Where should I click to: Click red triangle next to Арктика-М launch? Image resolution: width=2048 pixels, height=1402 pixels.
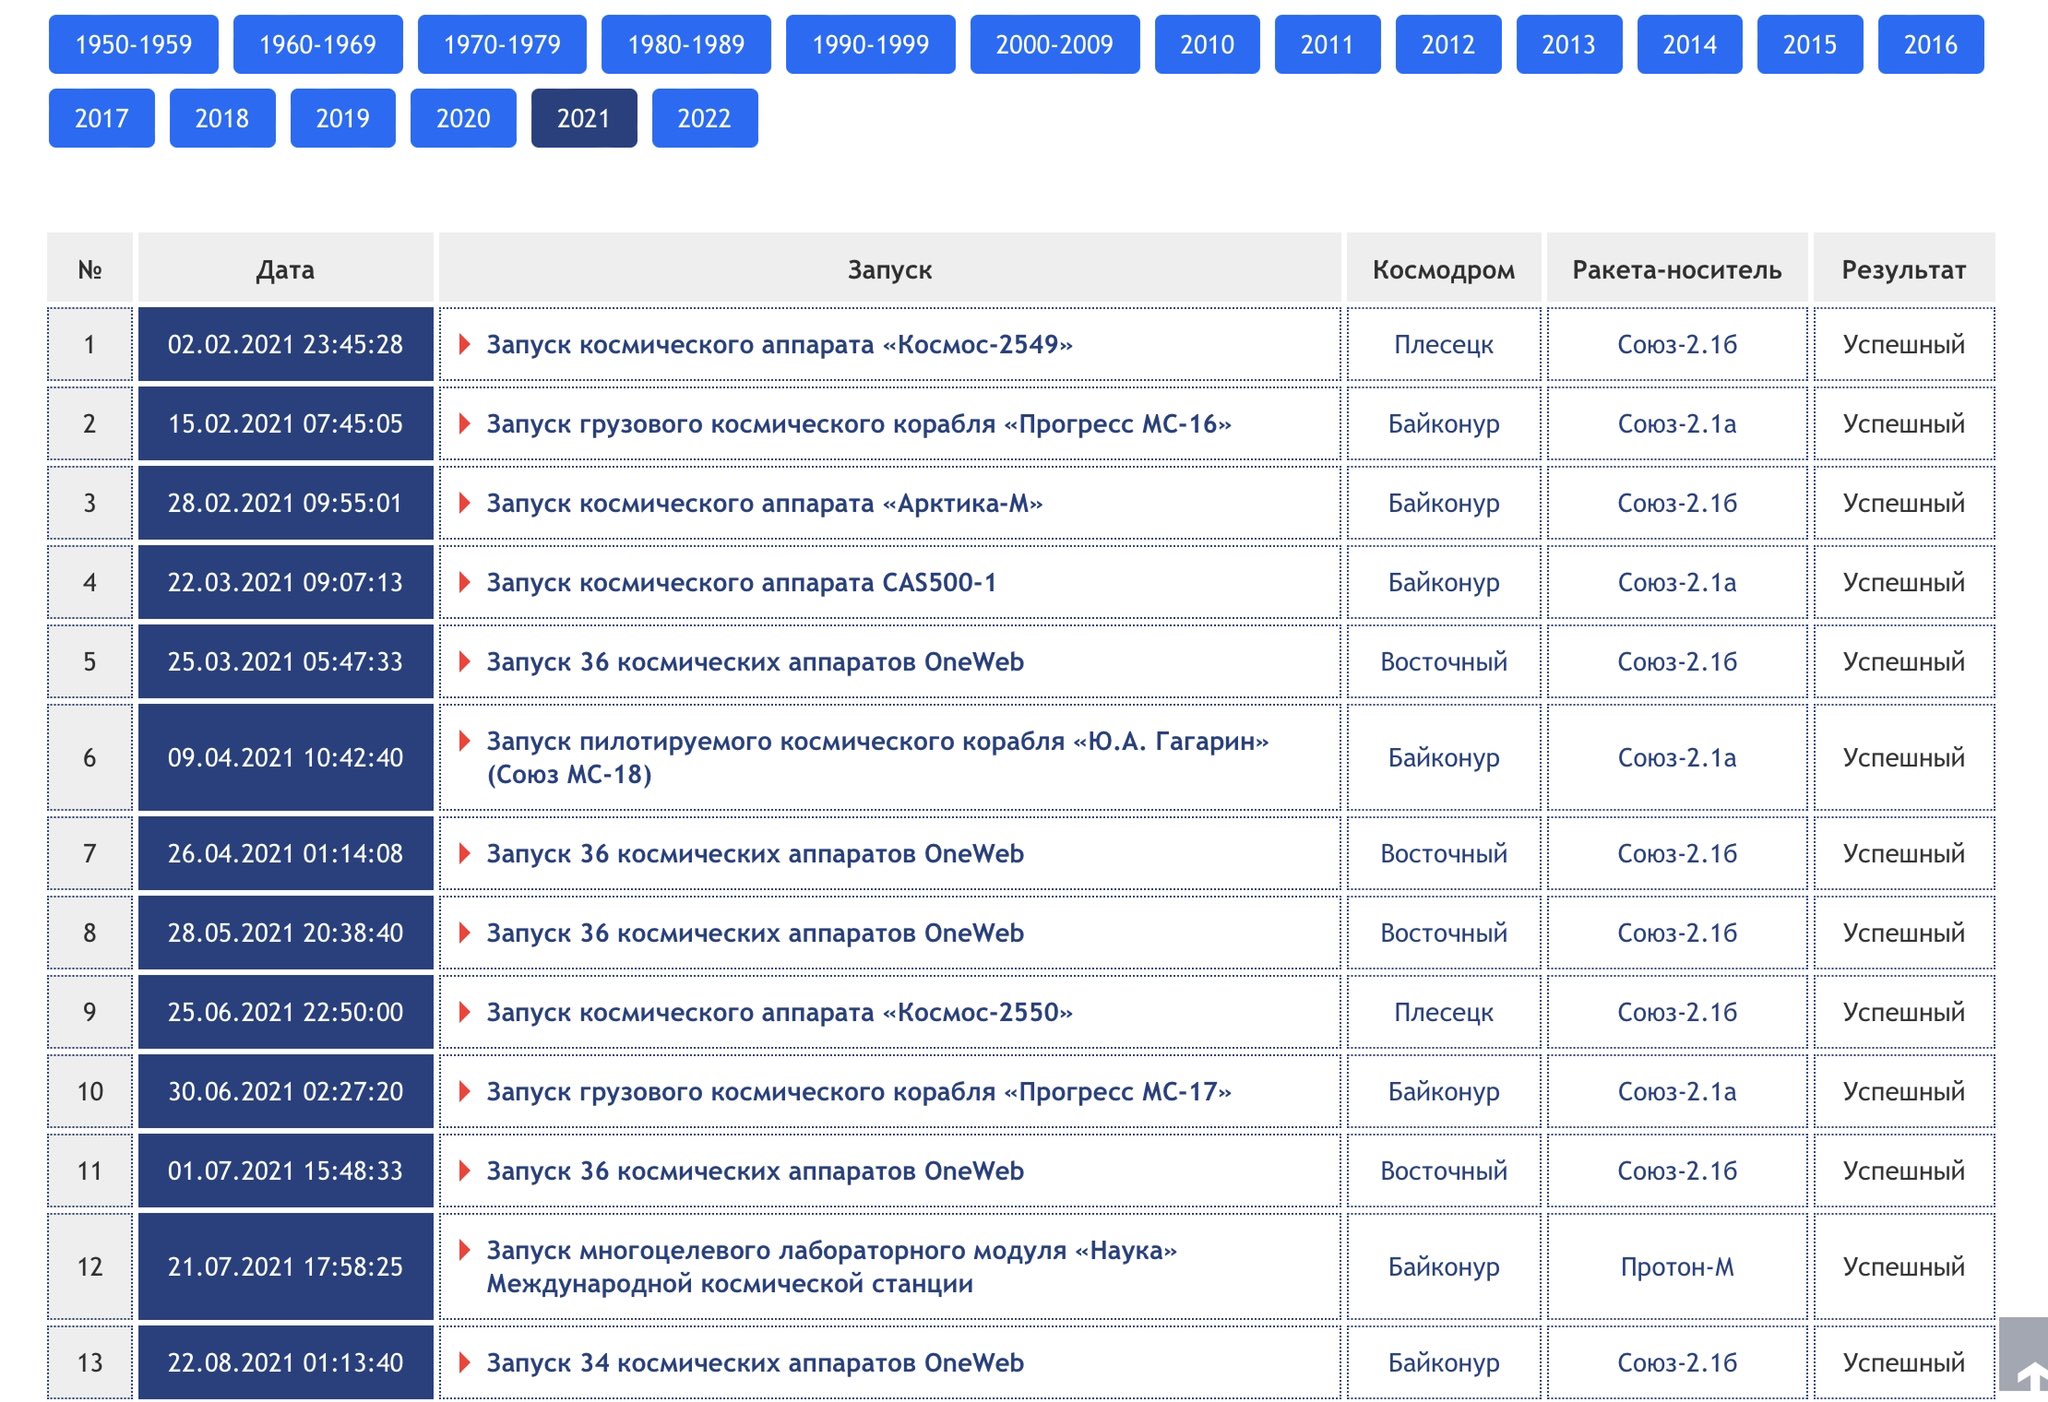coord(464,503)
